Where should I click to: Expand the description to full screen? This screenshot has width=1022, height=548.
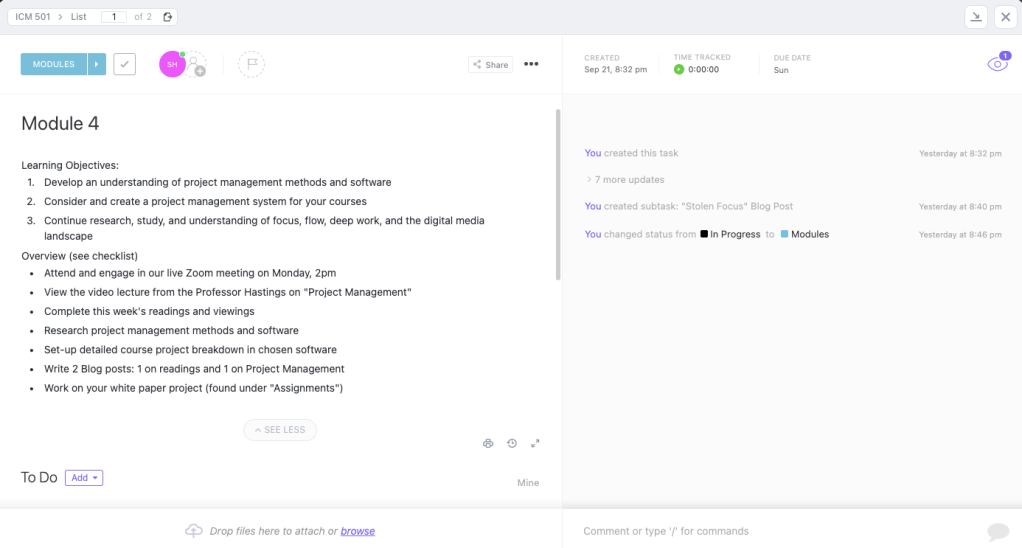click(535, 443)
